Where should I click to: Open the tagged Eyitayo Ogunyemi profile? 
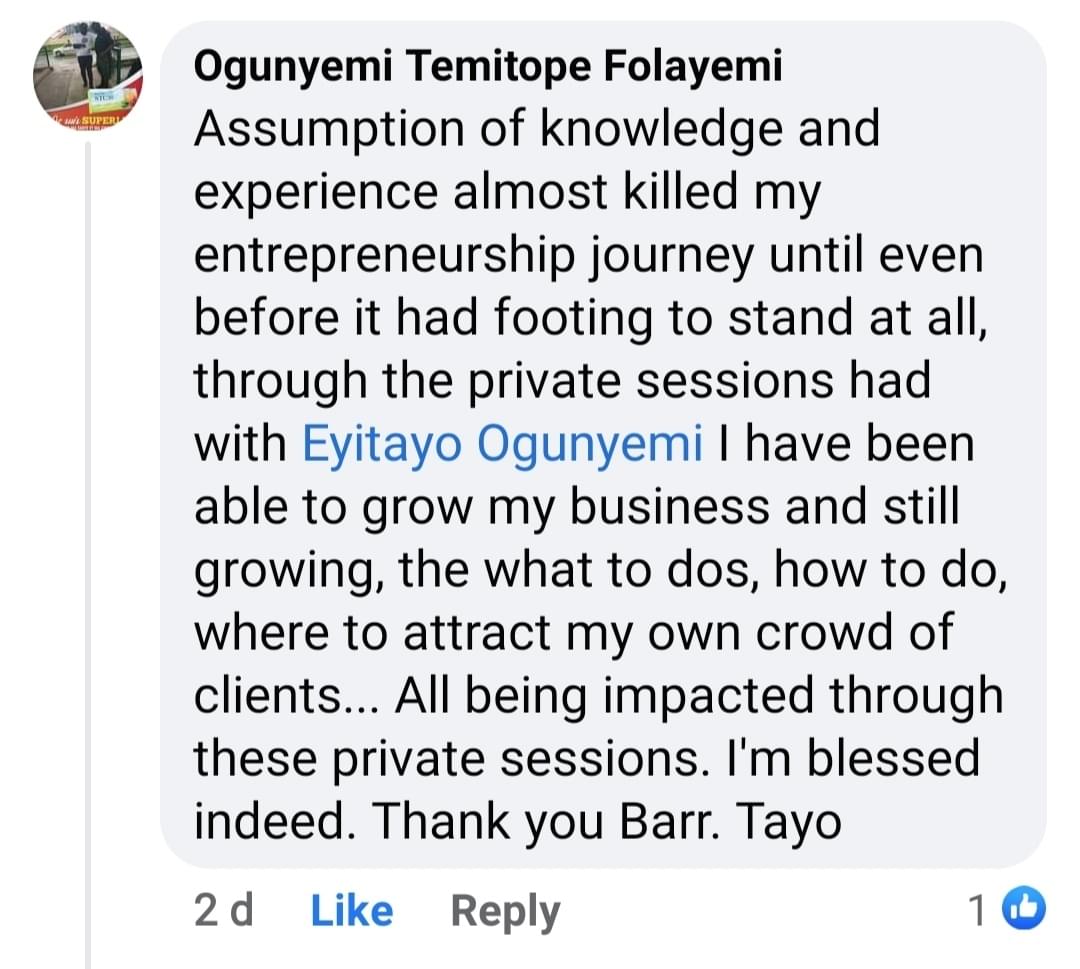pyautogui.click(x=502, y=445)
